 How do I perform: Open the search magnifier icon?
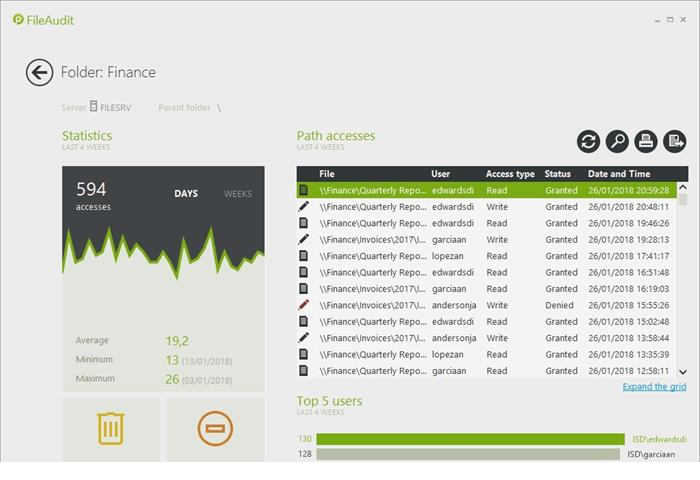pyautogui.click(x=617, y=142)
